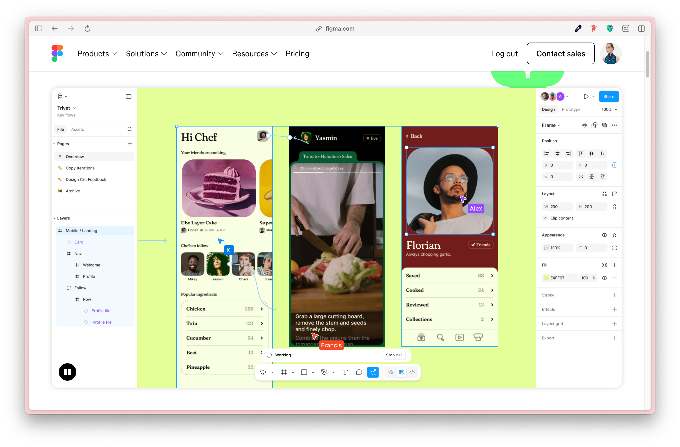Go back in the browser

tap(55, 28)
